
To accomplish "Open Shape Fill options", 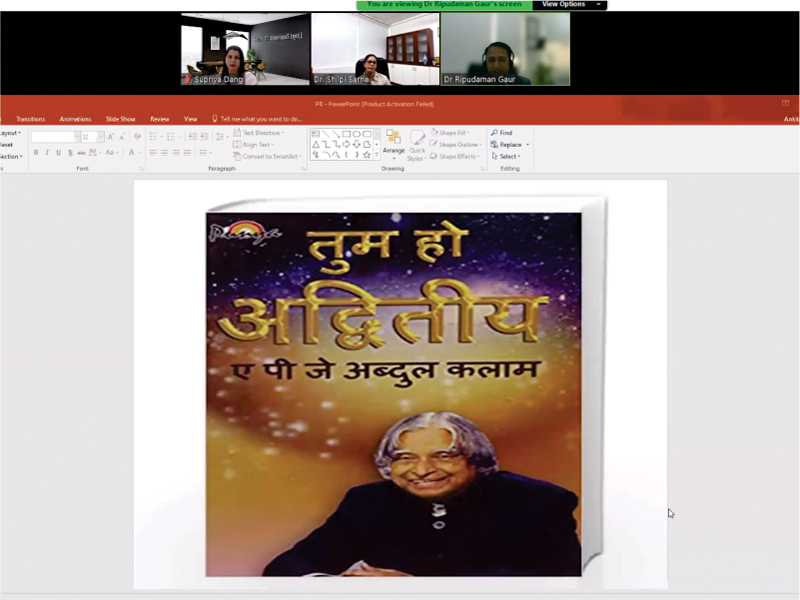I will click(x=450, y=133).
